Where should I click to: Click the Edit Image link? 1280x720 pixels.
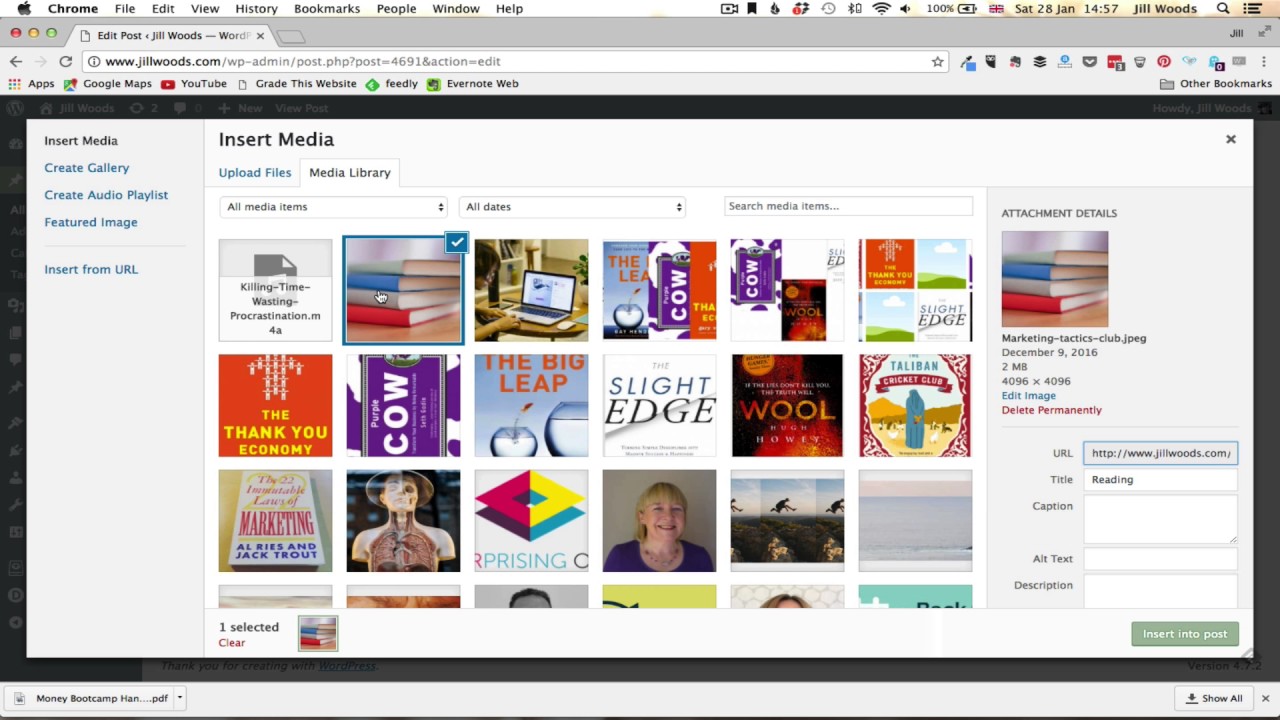tap(1029, 396)
